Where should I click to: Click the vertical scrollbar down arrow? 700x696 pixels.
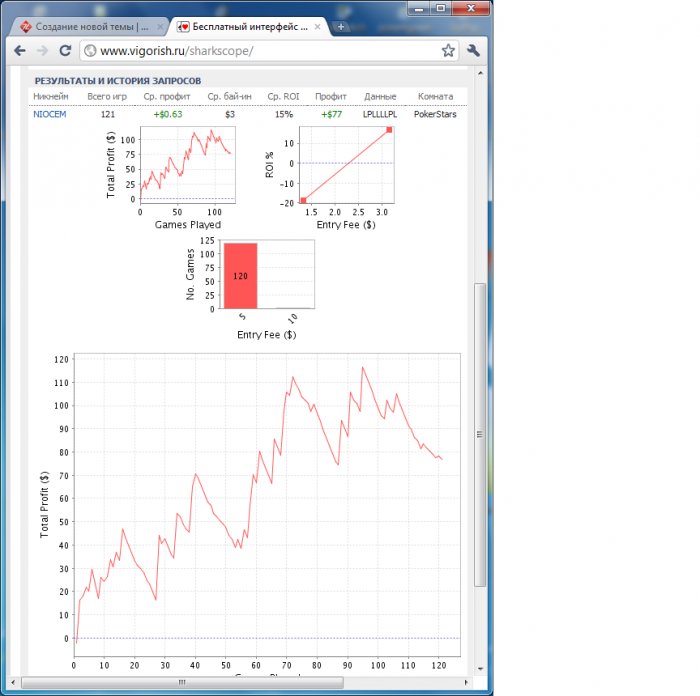480,669
